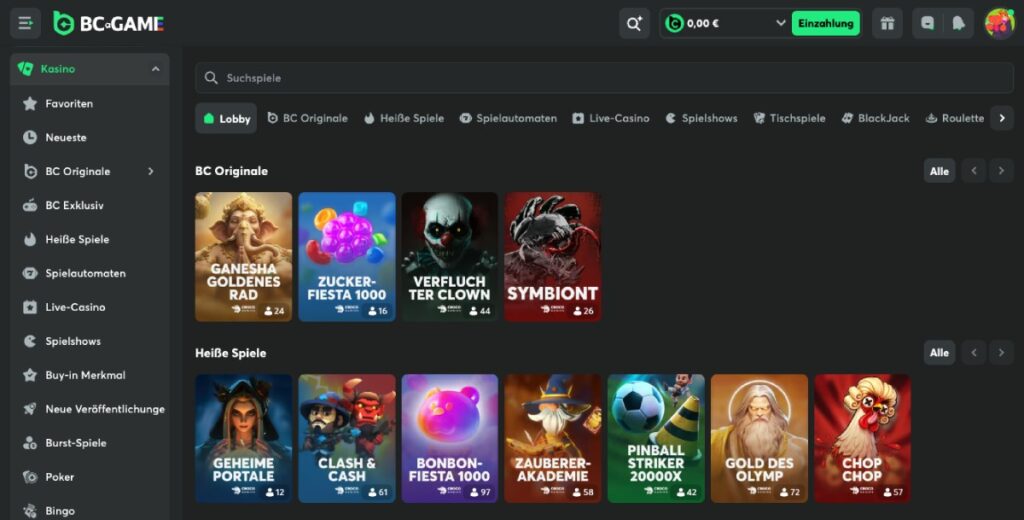Go to previous Heiße Spiele games
Image resolution: width=1024 pixels, height=520 pixels.
974,353
